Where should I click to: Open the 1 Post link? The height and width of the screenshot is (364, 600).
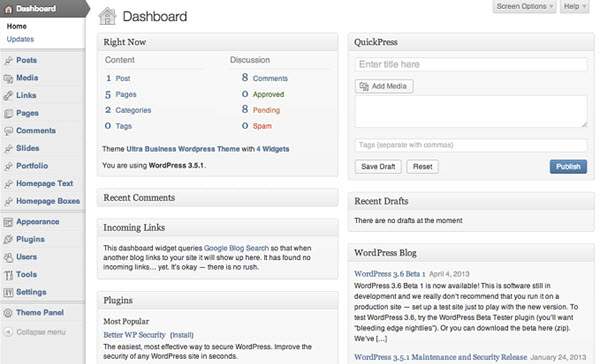118,78
